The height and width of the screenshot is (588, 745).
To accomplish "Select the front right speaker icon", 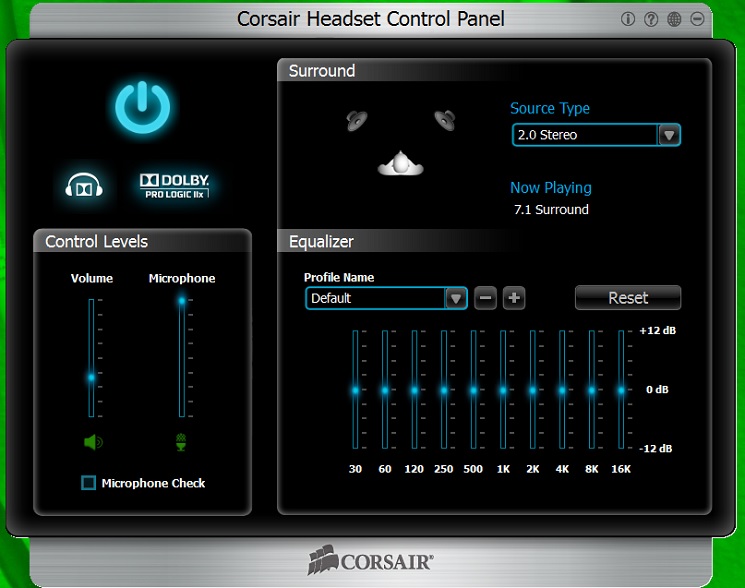I will [x=445, y=120].
